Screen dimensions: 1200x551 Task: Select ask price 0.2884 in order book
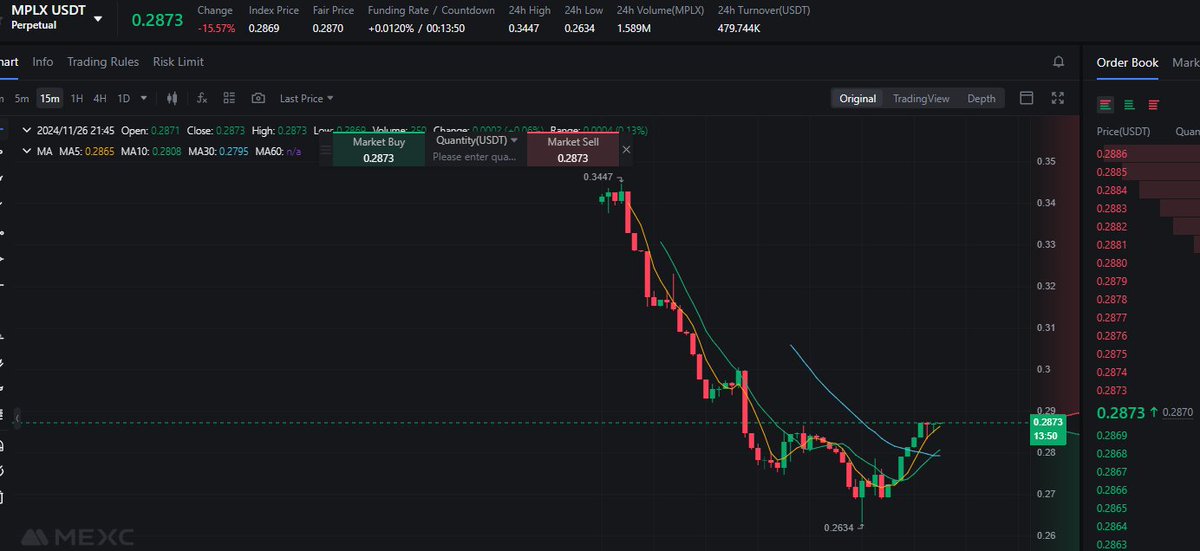(x=1112, y=190)
